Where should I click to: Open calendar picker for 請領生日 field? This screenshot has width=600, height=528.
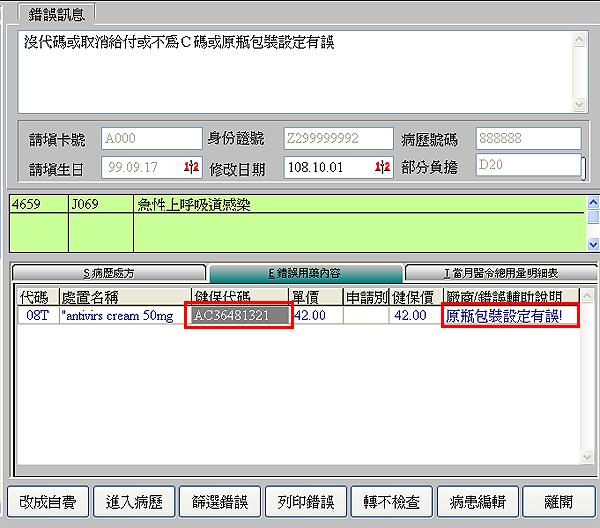tap(192, 167)
